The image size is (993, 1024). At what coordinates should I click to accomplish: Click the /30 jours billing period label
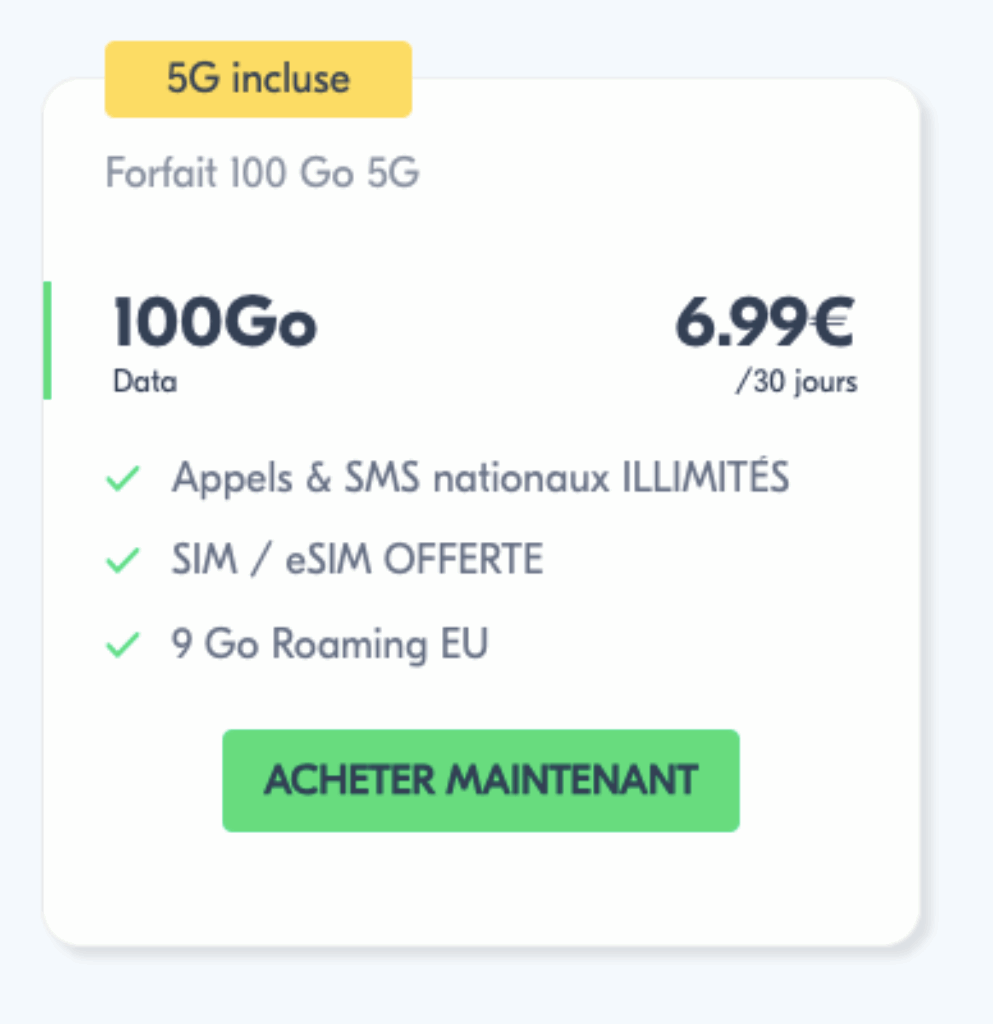[796, 383]
